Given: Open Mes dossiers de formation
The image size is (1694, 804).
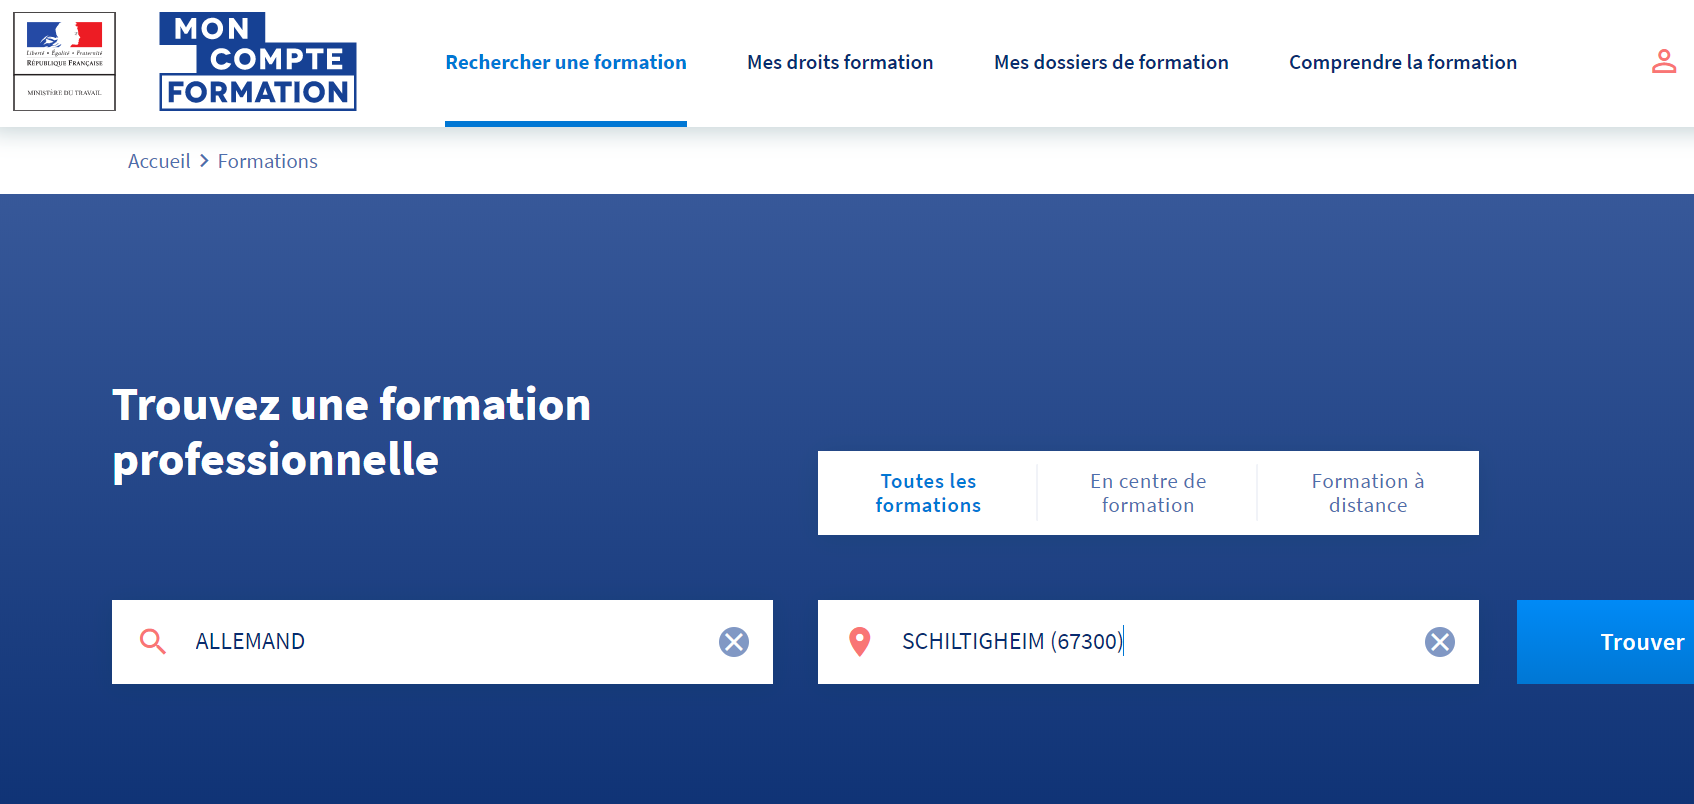Looking at the screenshot, I should click(x=1111, y=62).
